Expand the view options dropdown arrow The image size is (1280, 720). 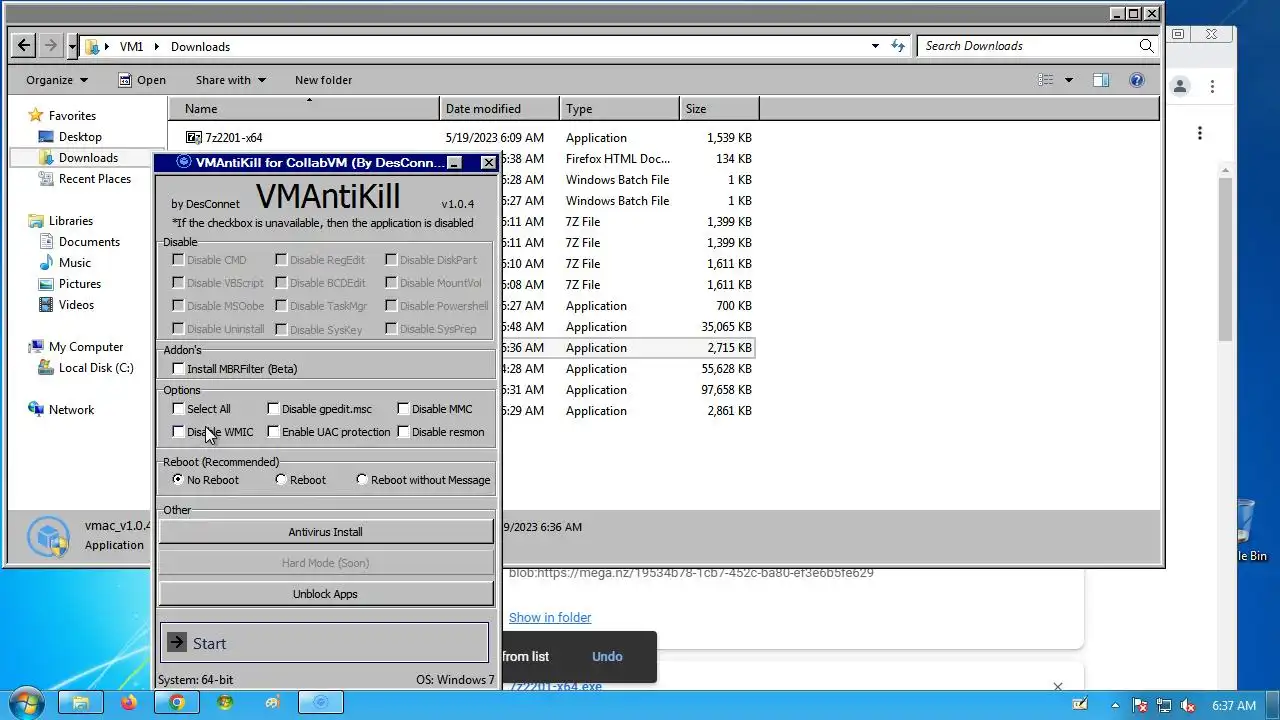[x=1068, y=80]
